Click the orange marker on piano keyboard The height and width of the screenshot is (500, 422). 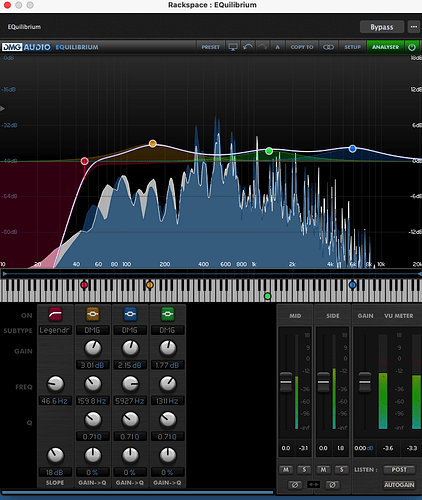point(150,285)
